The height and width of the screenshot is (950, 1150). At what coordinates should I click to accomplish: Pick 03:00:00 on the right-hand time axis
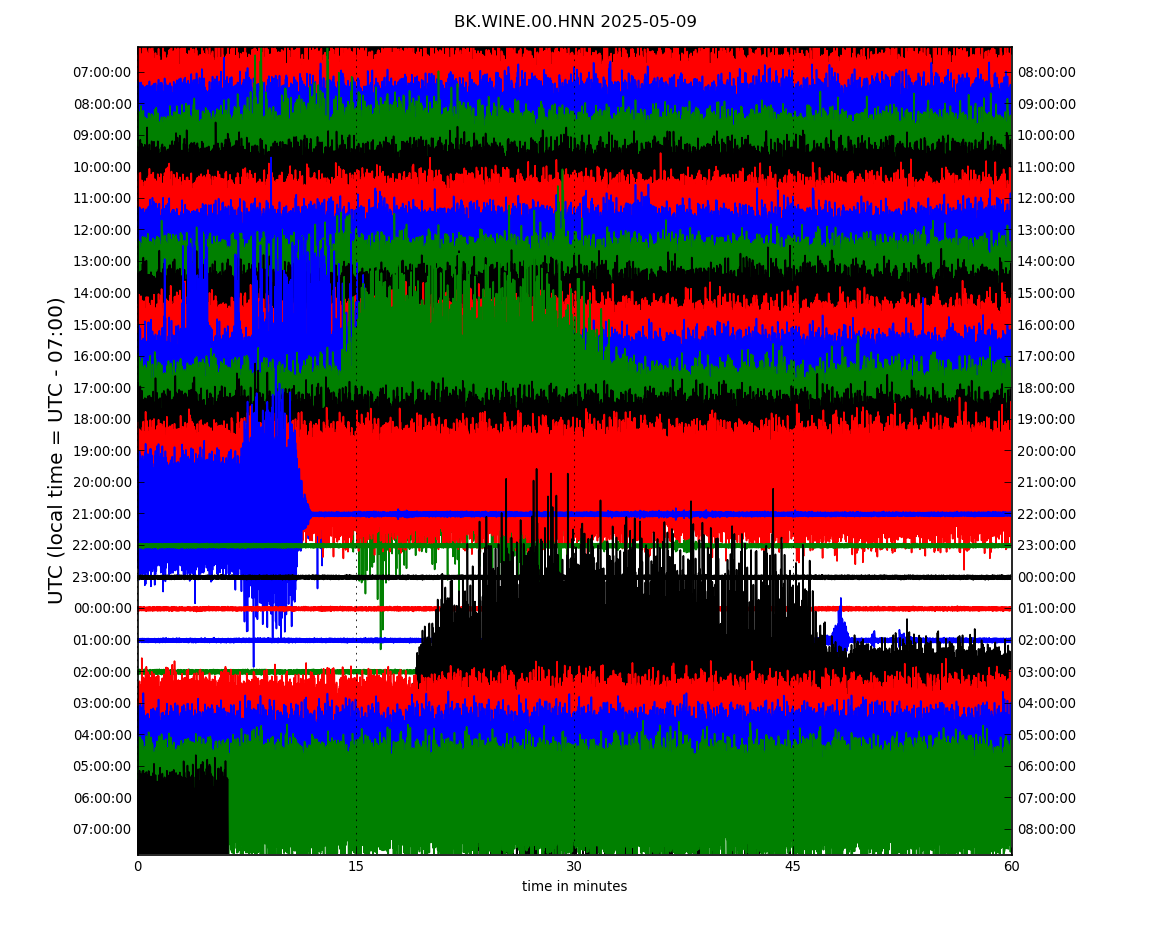click(1047, 672)
